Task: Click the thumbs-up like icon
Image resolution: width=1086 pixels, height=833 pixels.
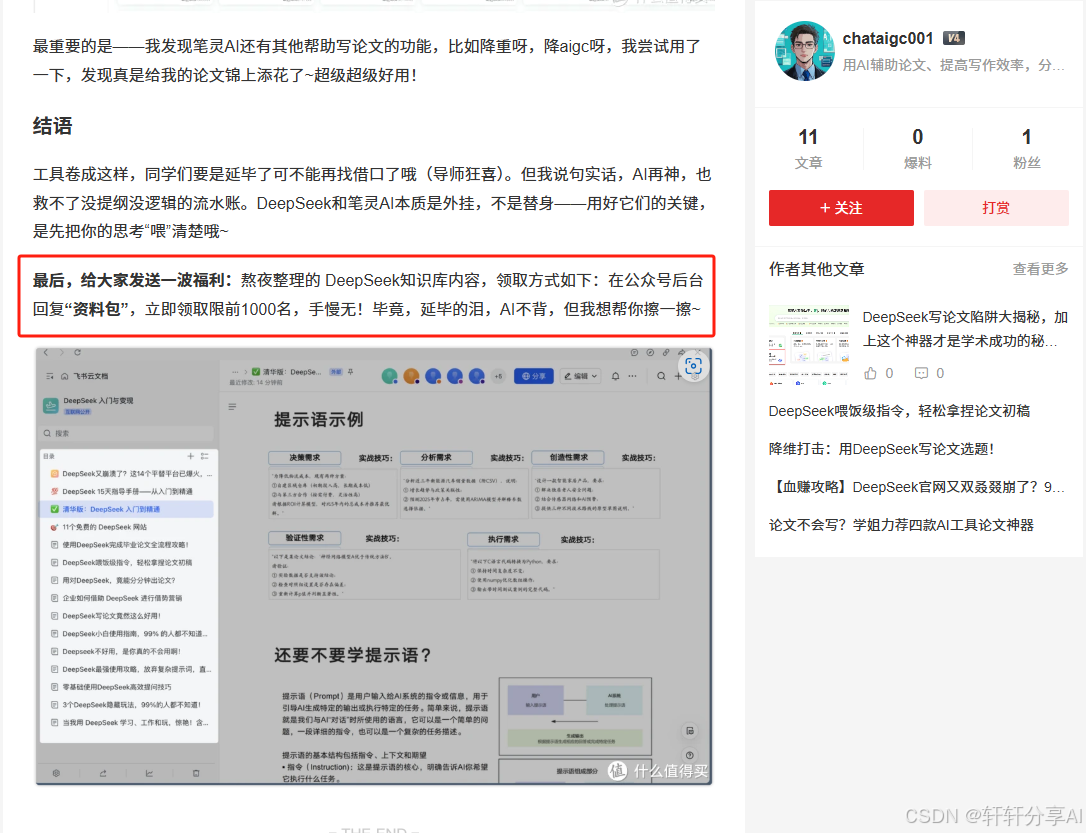Action: 871,373
